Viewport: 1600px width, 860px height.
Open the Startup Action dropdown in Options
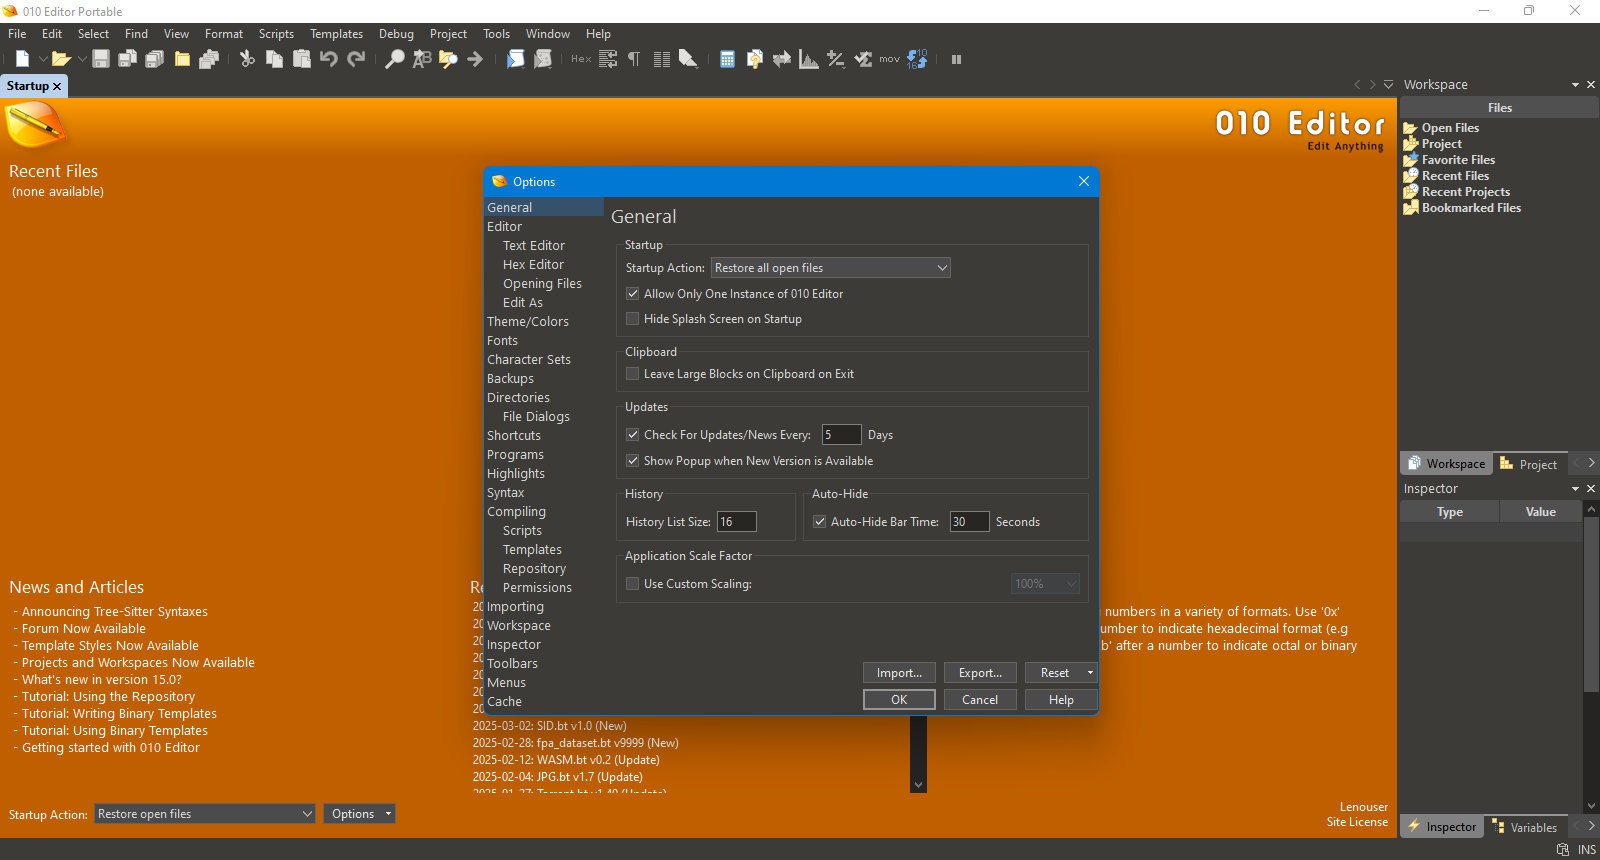tap(830, 268)
